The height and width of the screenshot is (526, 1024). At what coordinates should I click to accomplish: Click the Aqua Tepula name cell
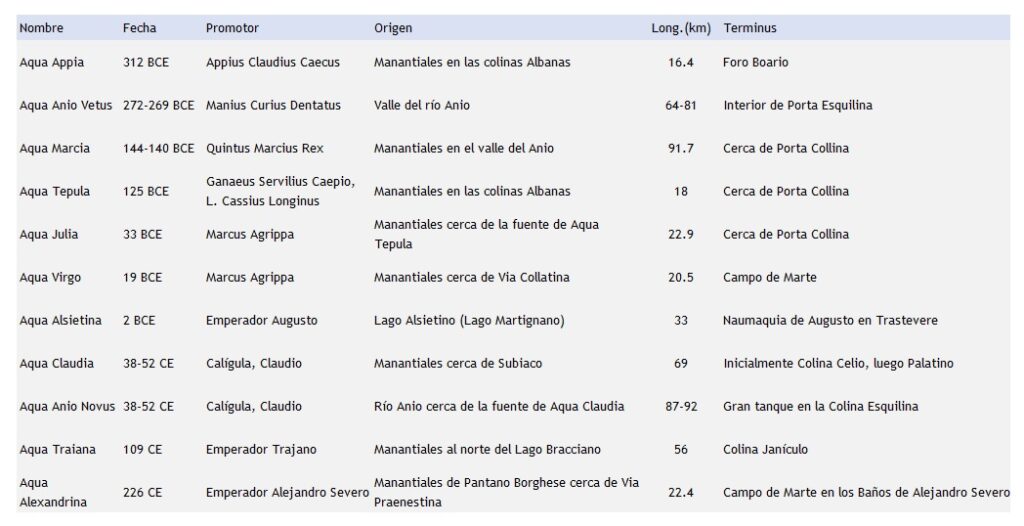point(54,191)
